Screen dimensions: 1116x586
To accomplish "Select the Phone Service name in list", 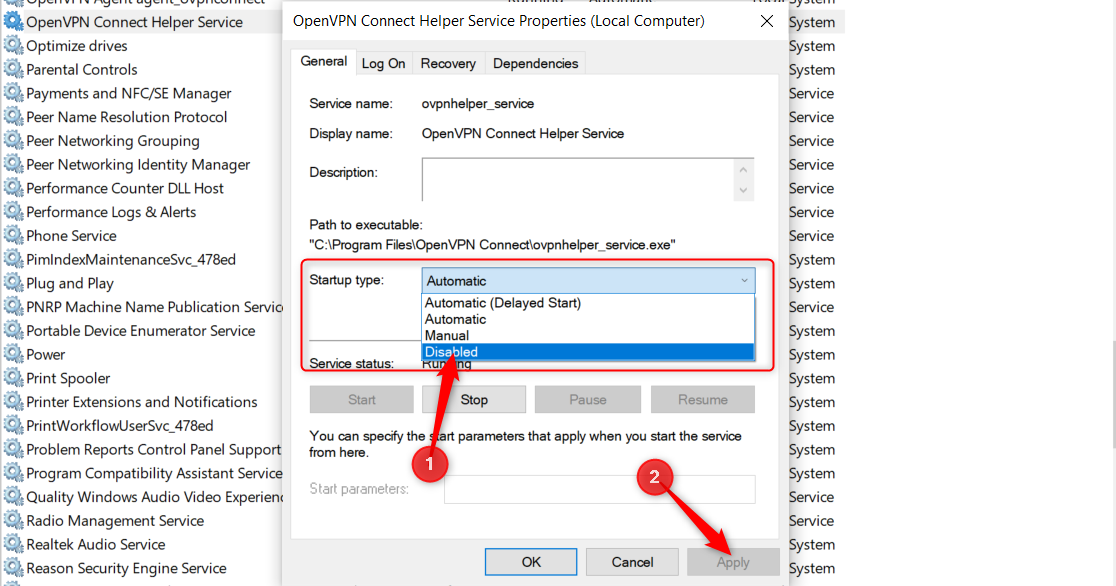I will pyautogui.click(x=71, y=236).
